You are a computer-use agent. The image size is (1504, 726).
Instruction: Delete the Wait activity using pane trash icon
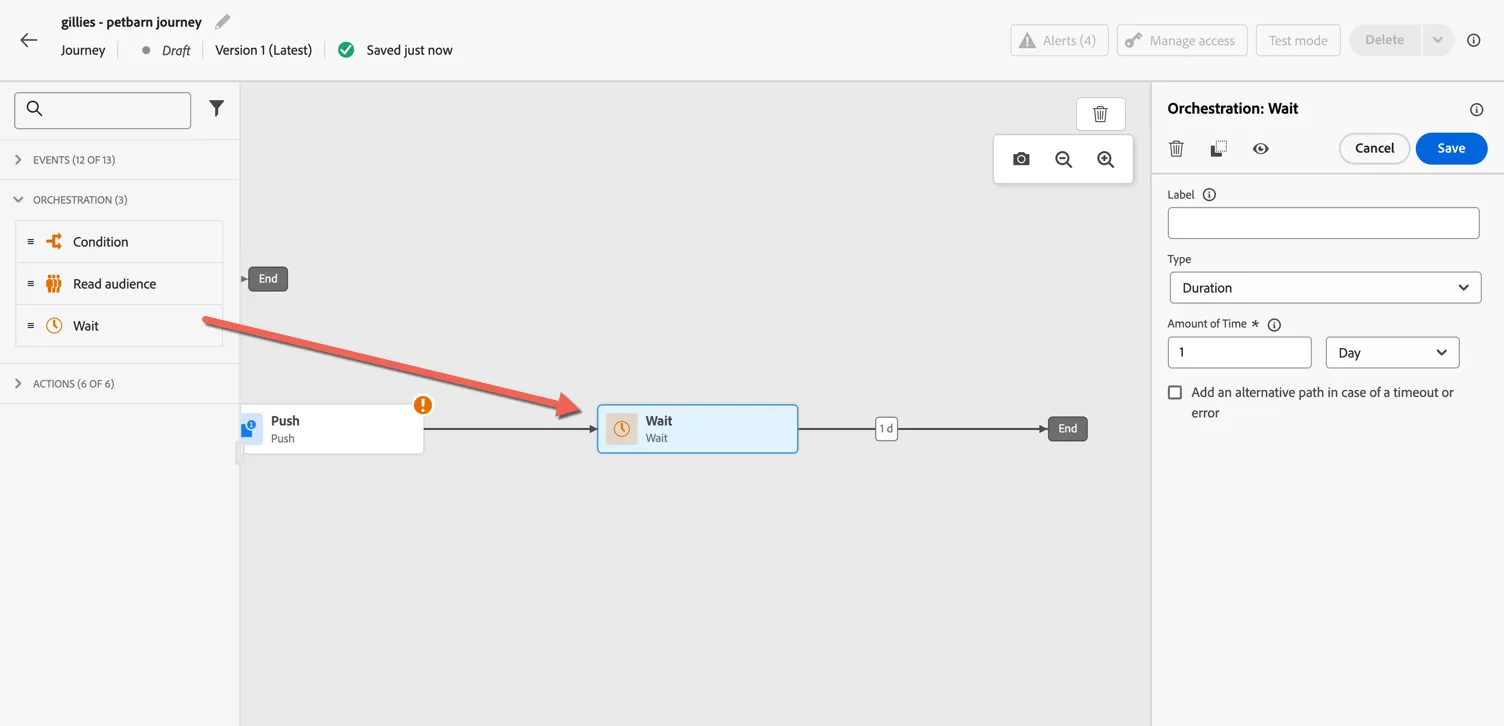coord(1176,148)
